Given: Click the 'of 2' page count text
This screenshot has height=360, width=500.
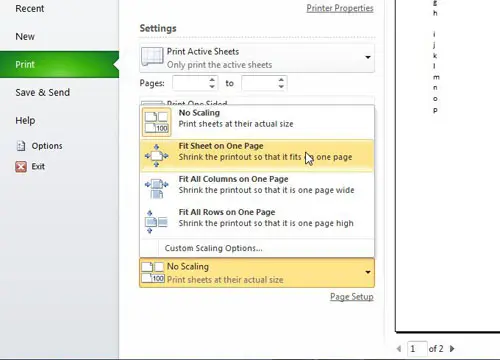Looking at the screenshot, I should 436,349.
